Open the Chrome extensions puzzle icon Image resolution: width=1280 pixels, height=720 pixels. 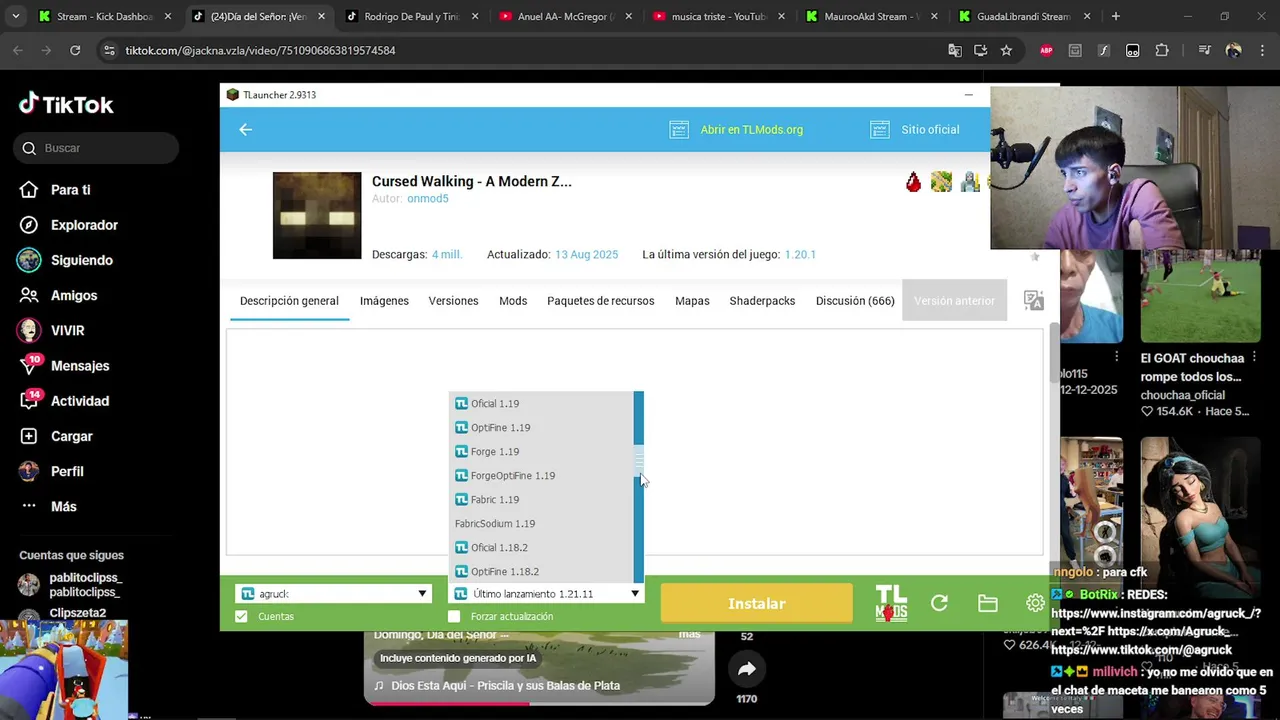(x=1161, y=50)
